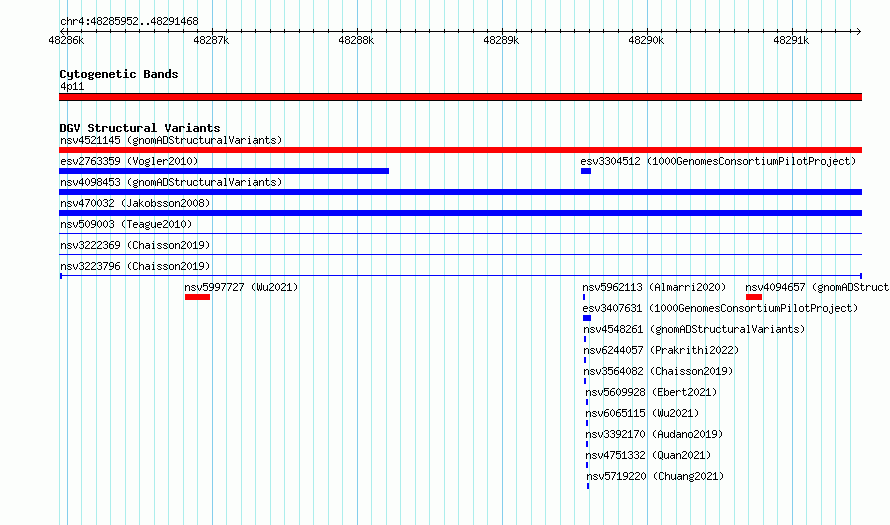Click the DGV Structural Variants track title
The width and height of the screenshot is (890, 525).
140,128
